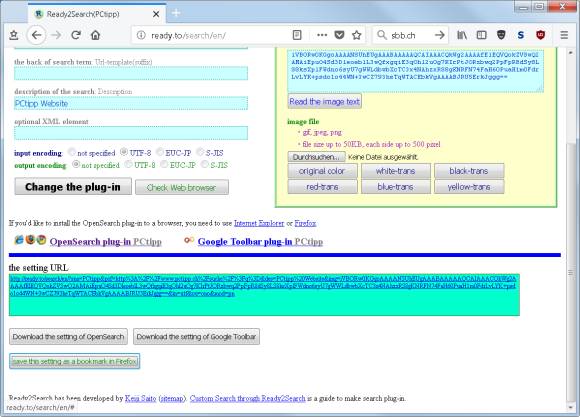This screenshot has height=417, width=580.
Task: Click the search magnifier icon
Action: pos(381,35)
